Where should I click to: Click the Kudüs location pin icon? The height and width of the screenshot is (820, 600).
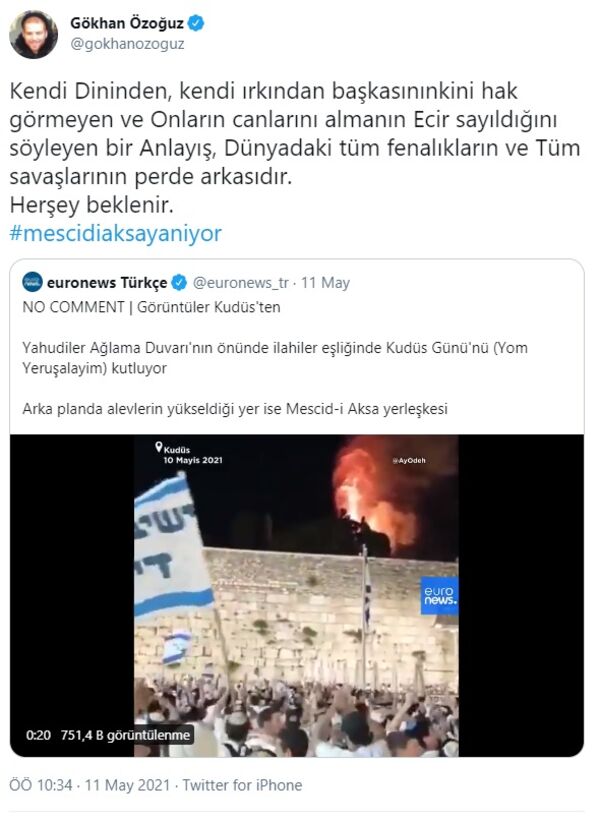(159, 447)
